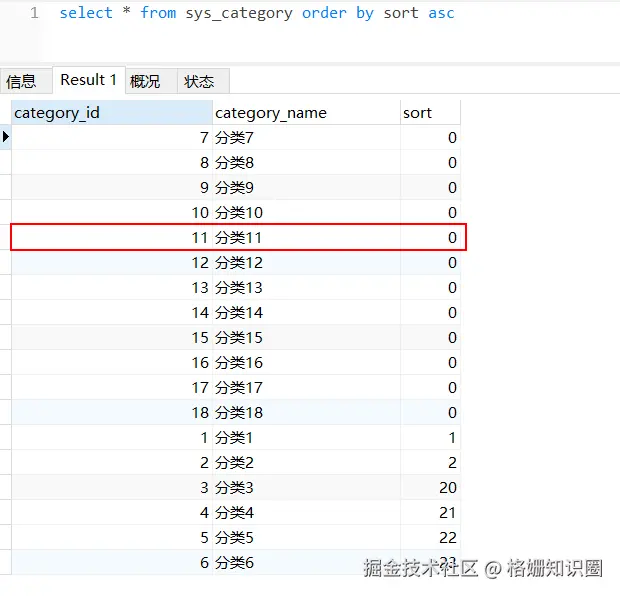
Task: Select cell 分类2
Action: (x=306, y=462)
